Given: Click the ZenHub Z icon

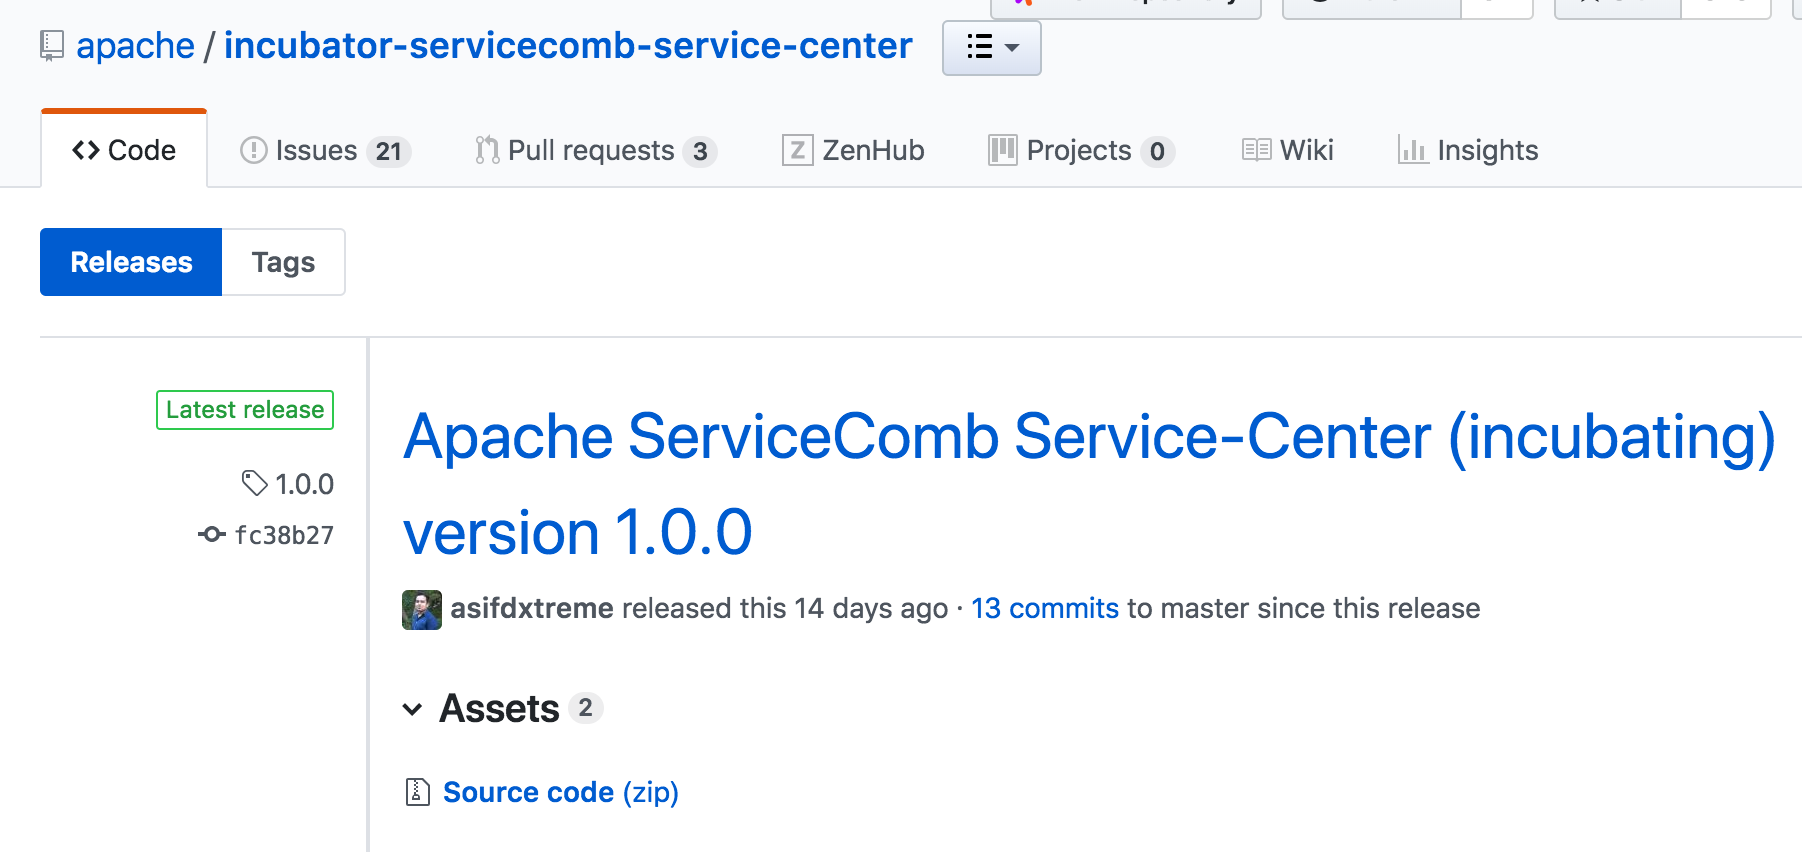Looking at the screenshot, I should click(x=797, y=150).
